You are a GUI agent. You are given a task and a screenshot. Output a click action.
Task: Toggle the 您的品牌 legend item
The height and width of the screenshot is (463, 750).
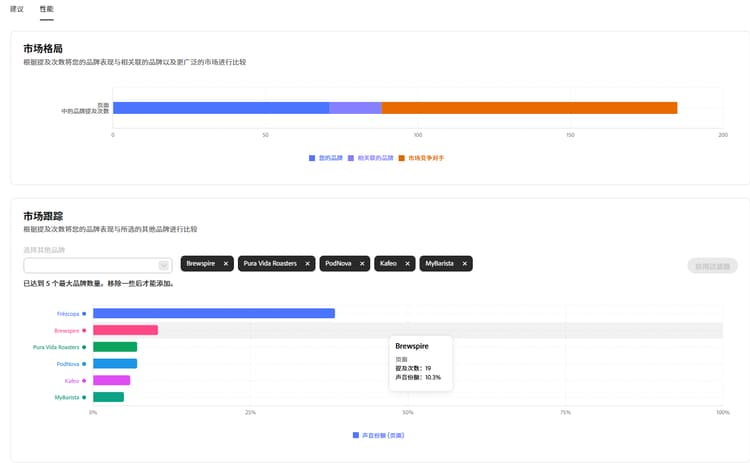pos(326,158)
